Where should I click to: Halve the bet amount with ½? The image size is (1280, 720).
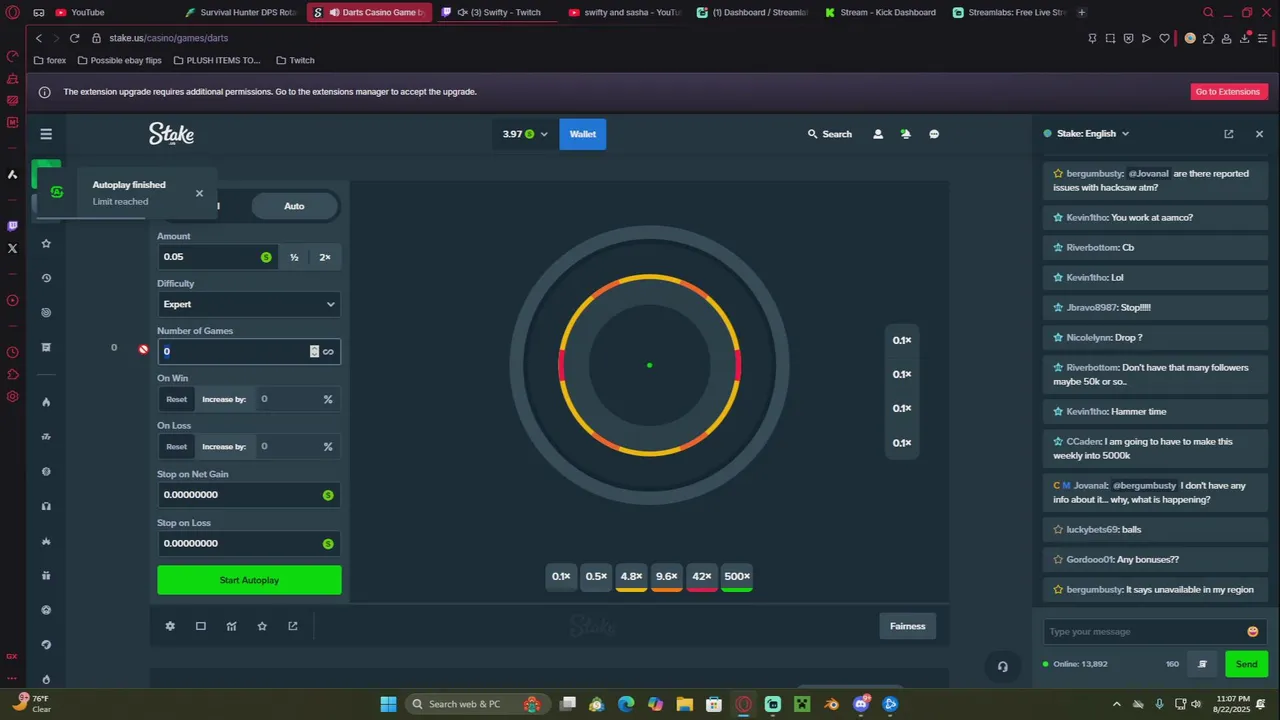tap(294, 257)
